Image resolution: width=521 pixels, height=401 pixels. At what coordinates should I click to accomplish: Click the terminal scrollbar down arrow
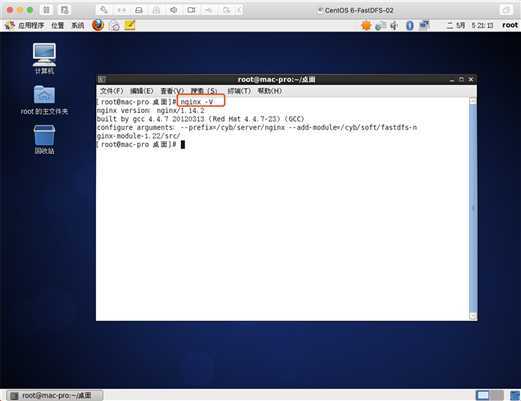click(473, 315)
